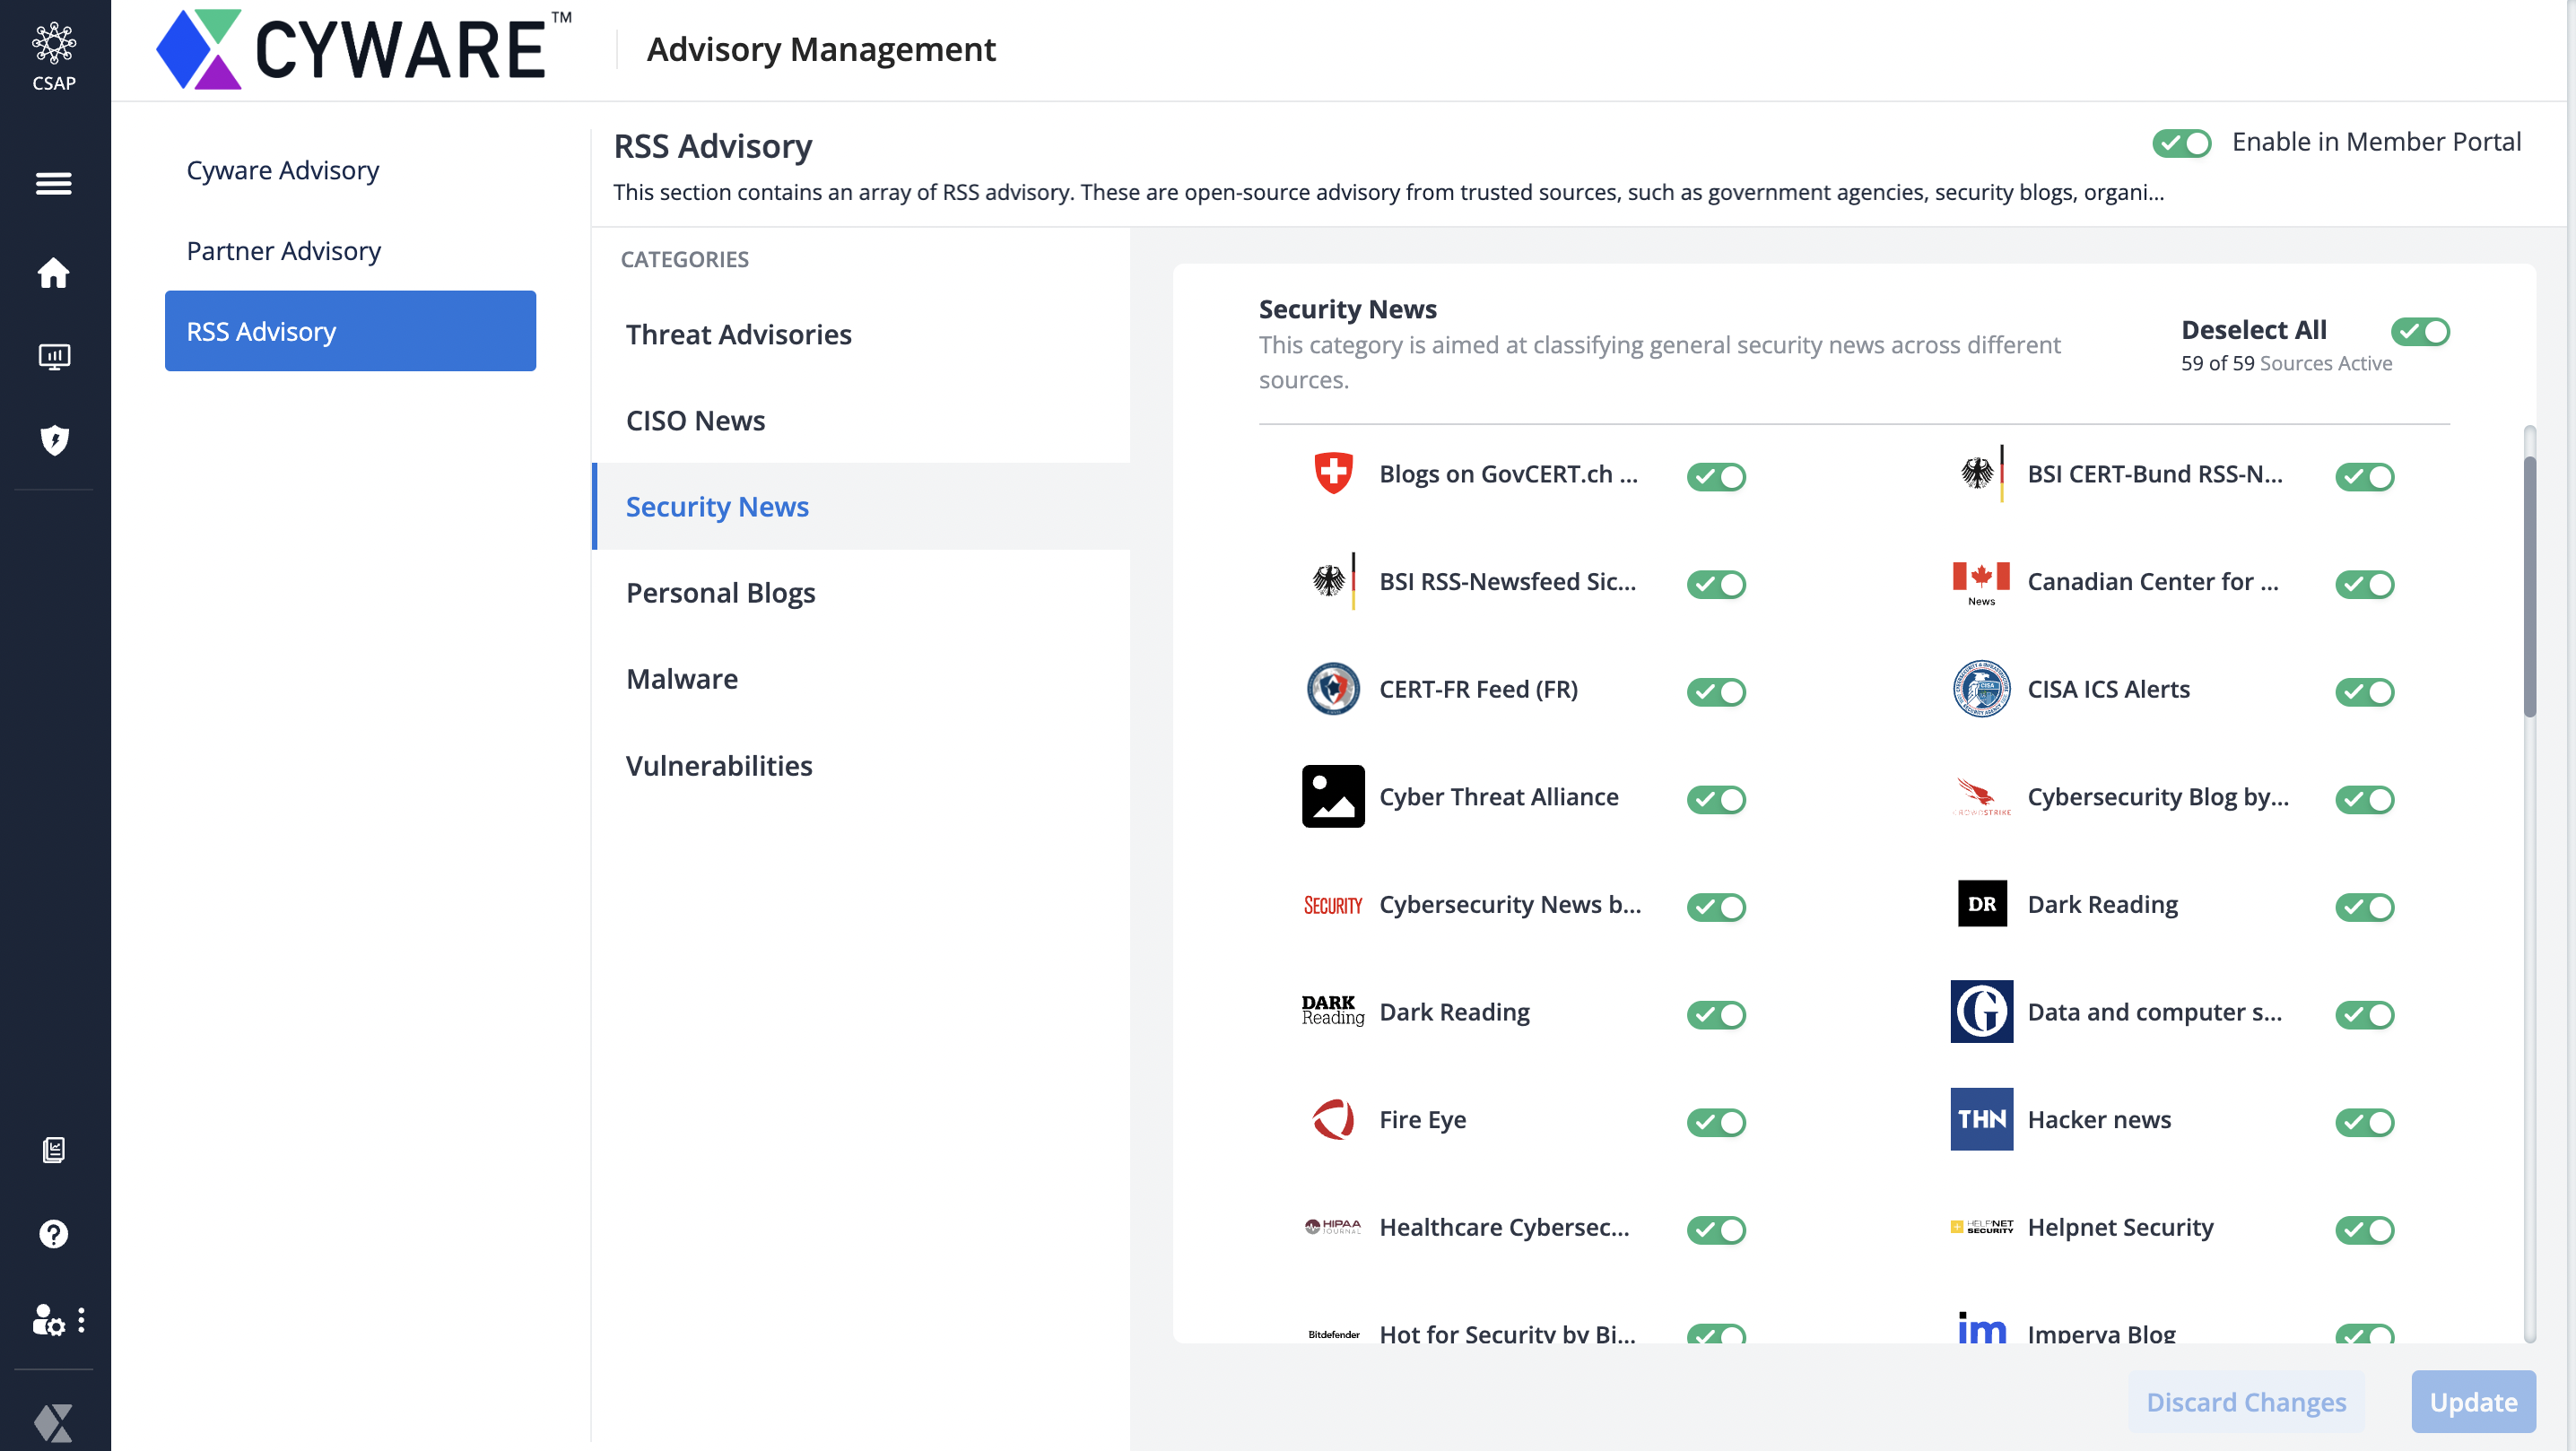Click the sources list vertical scrollbar
Viewport: 2576px width, 1451px height.
pyautogui.click(x=2529, y=587)
